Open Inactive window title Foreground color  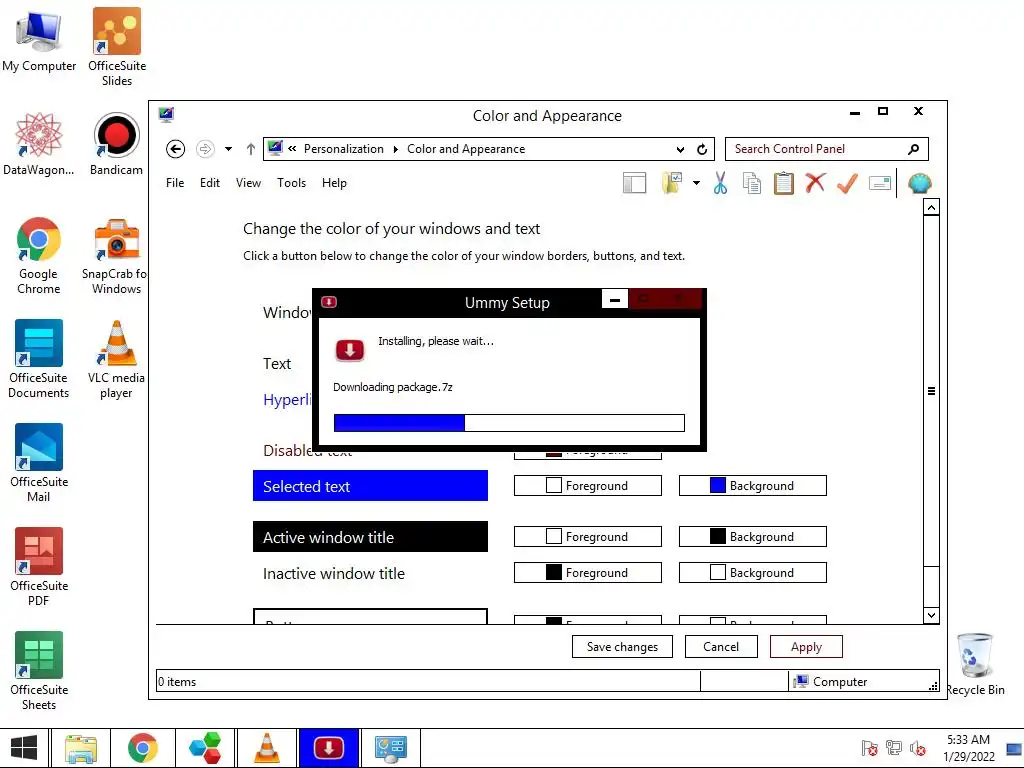588,572
